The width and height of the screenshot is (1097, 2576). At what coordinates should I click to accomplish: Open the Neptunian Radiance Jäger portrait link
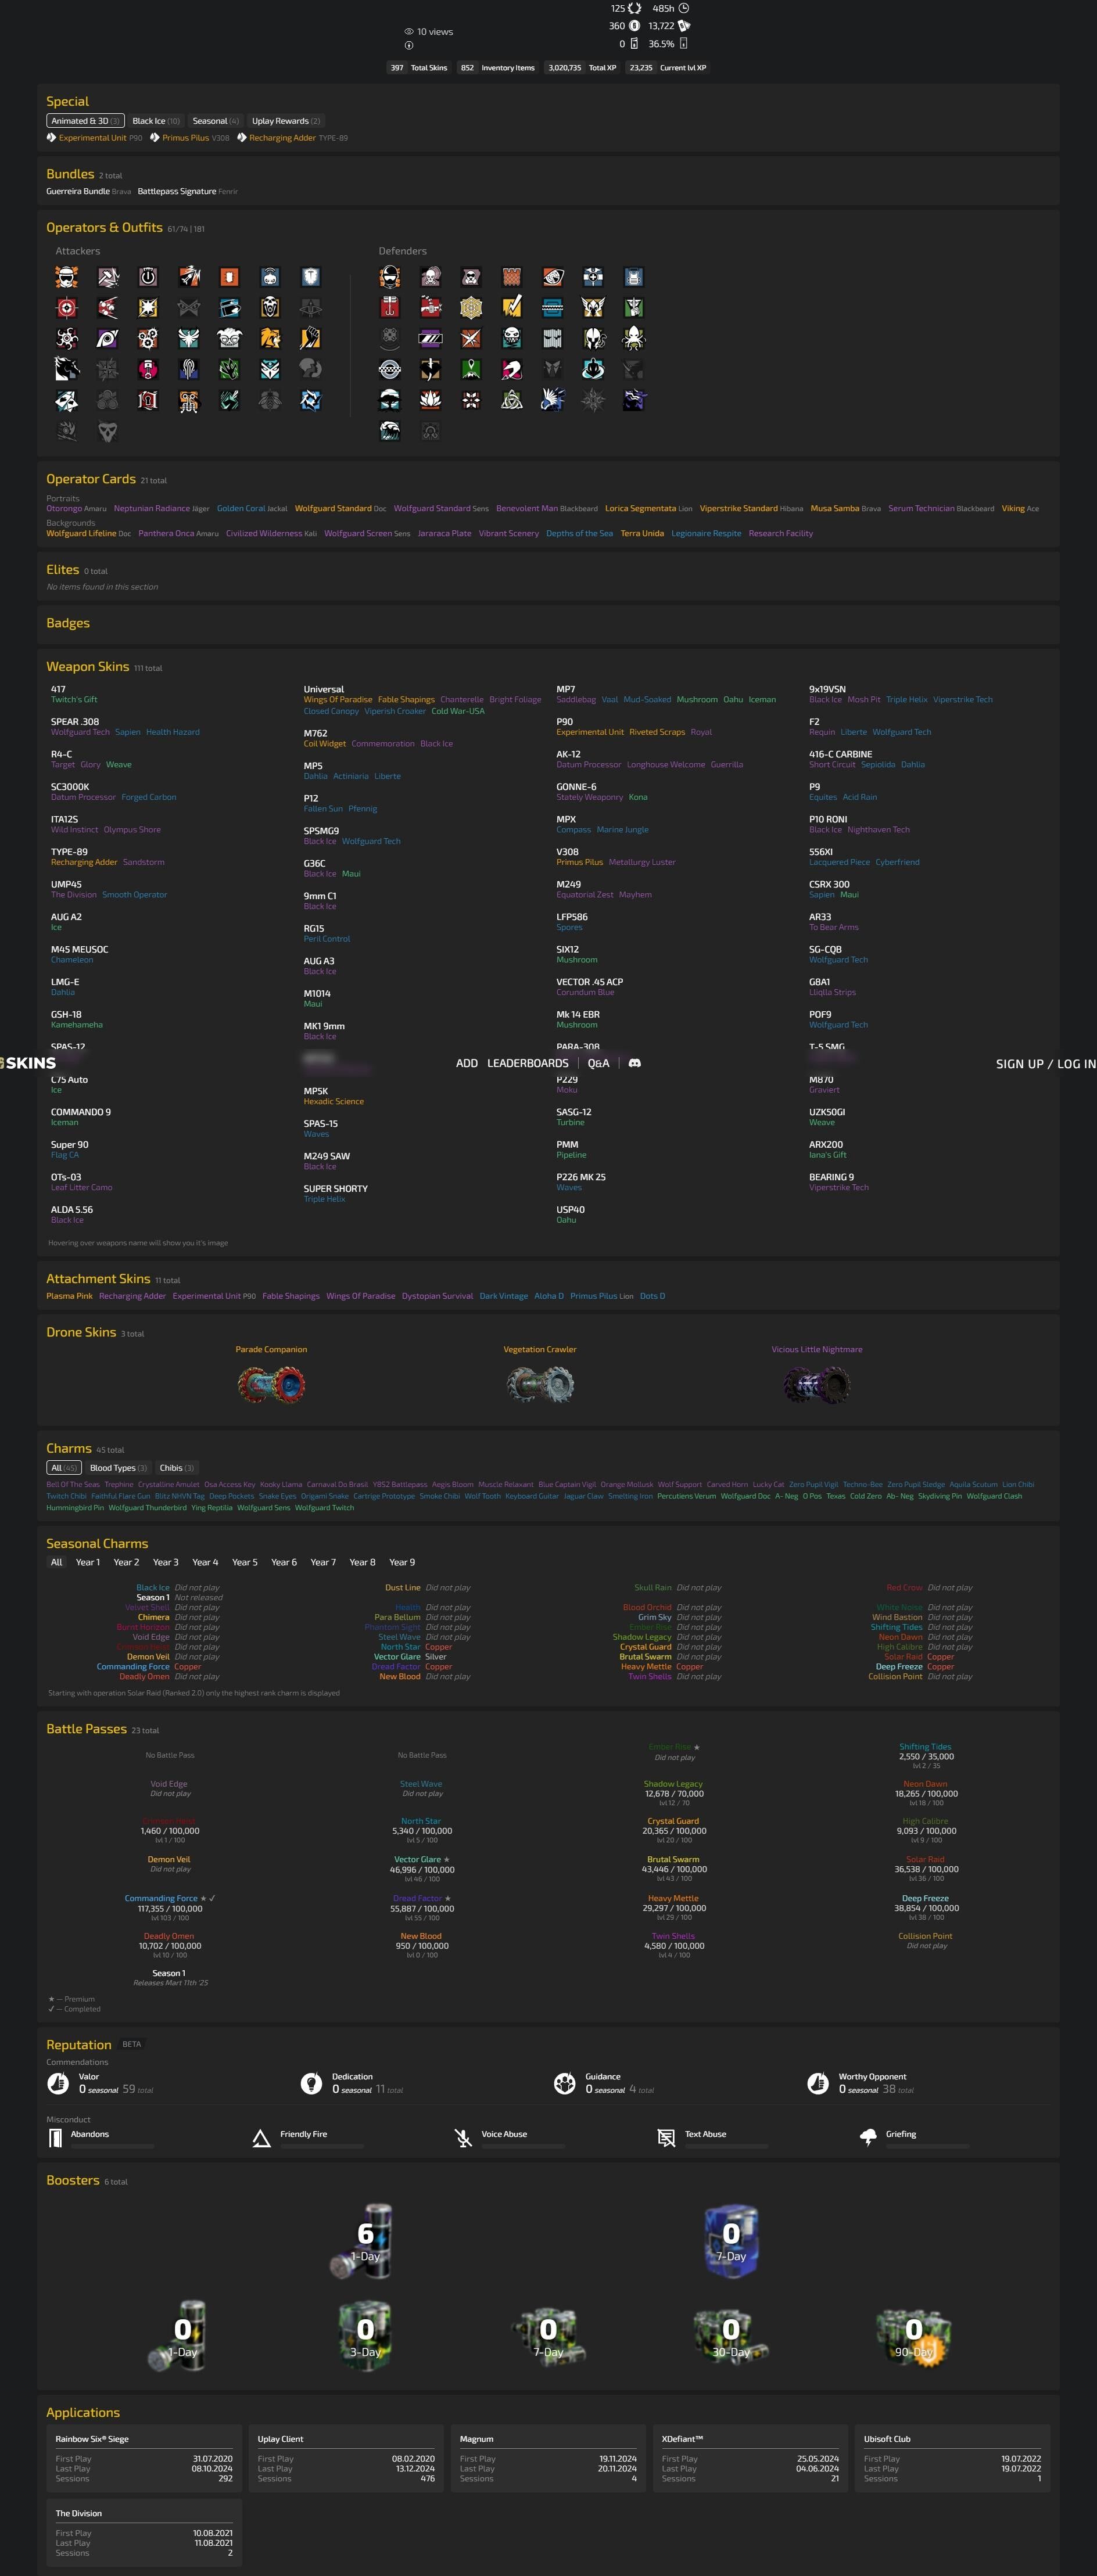[x=161, y=508]
